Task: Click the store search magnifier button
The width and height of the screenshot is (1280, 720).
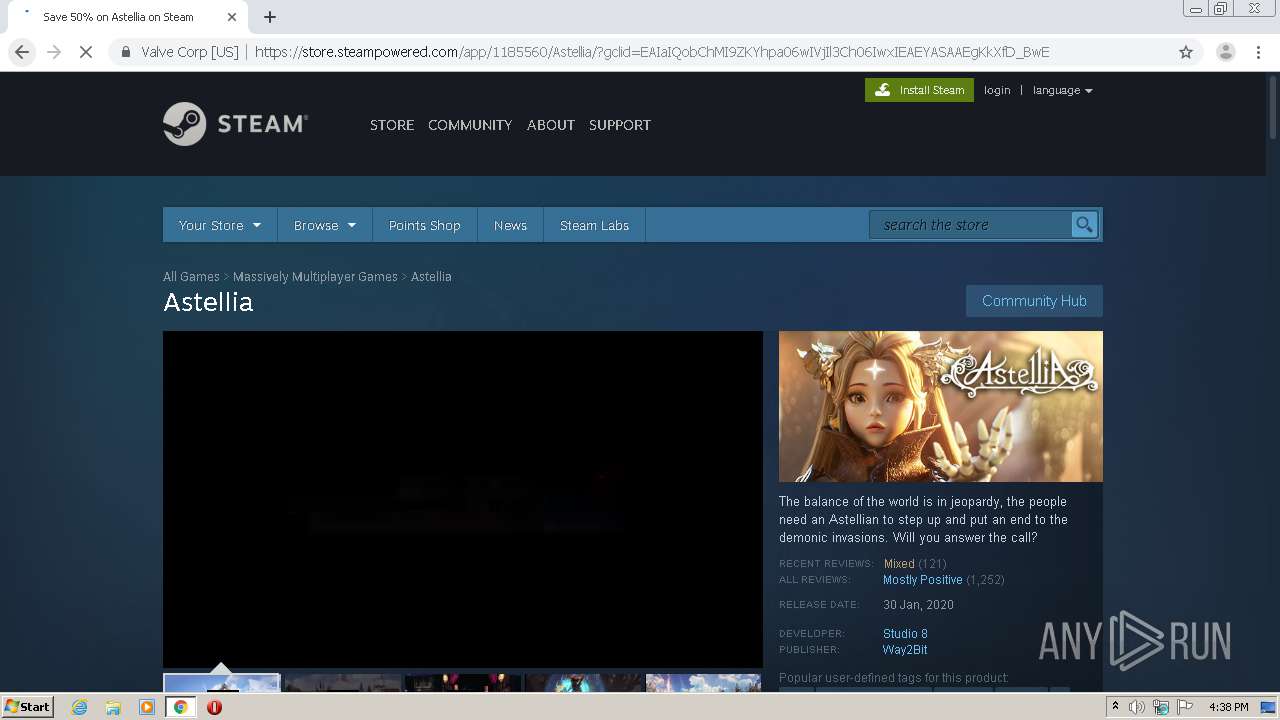Action: [1084, 225]
